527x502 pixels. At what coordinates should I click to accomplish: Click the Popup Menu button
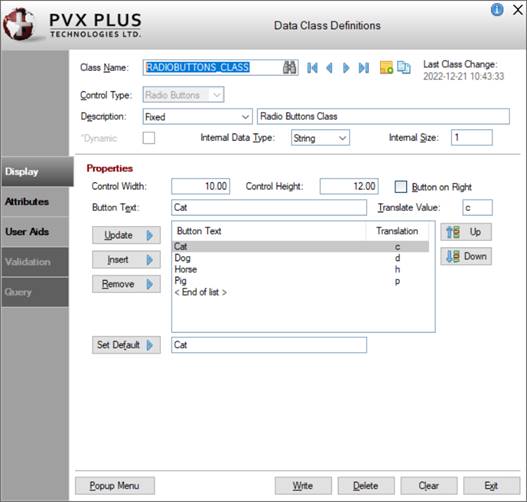(115, 486)
